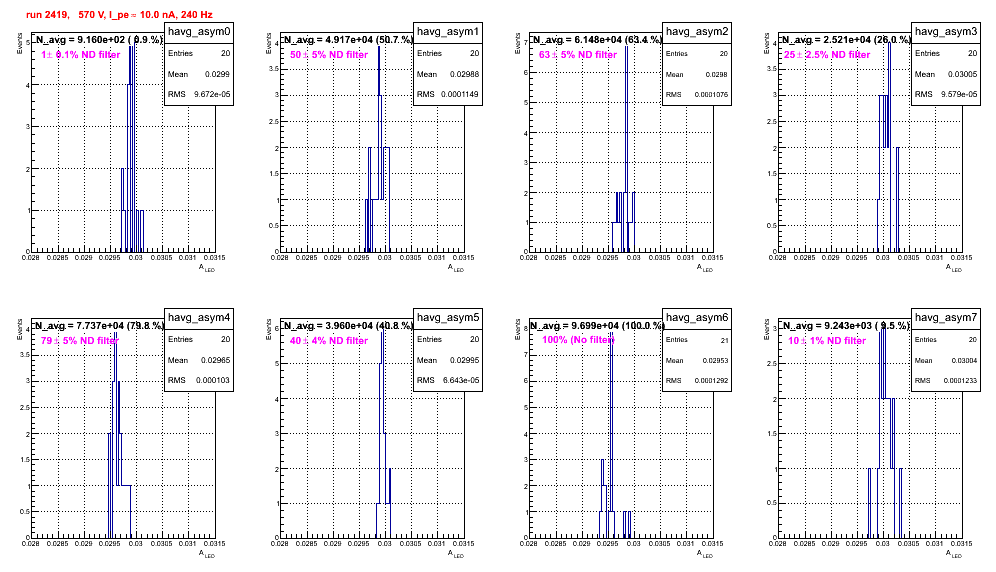Click the RMS value 0.0001149
The height and width of the screenshot is (572, 996).
[x=461, y=94]
